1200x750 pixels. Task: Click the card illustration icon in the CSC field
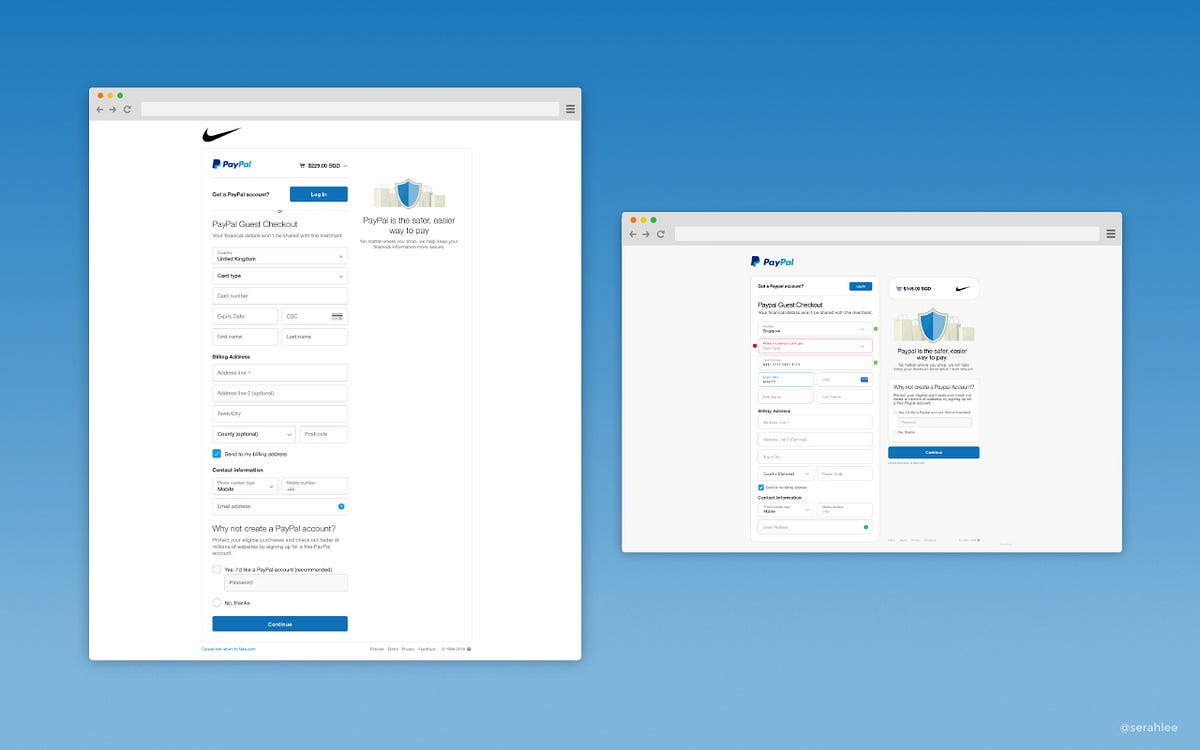click(337, 316)
